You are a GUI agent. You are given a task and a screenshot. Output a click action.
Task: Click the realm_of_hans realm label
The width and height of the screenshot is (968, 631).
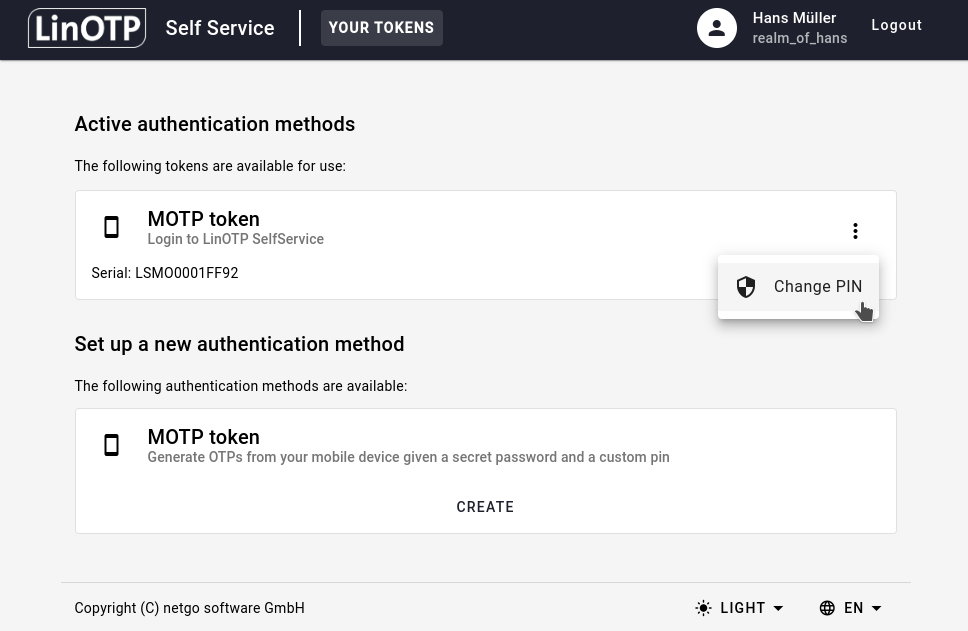point(799,38)
